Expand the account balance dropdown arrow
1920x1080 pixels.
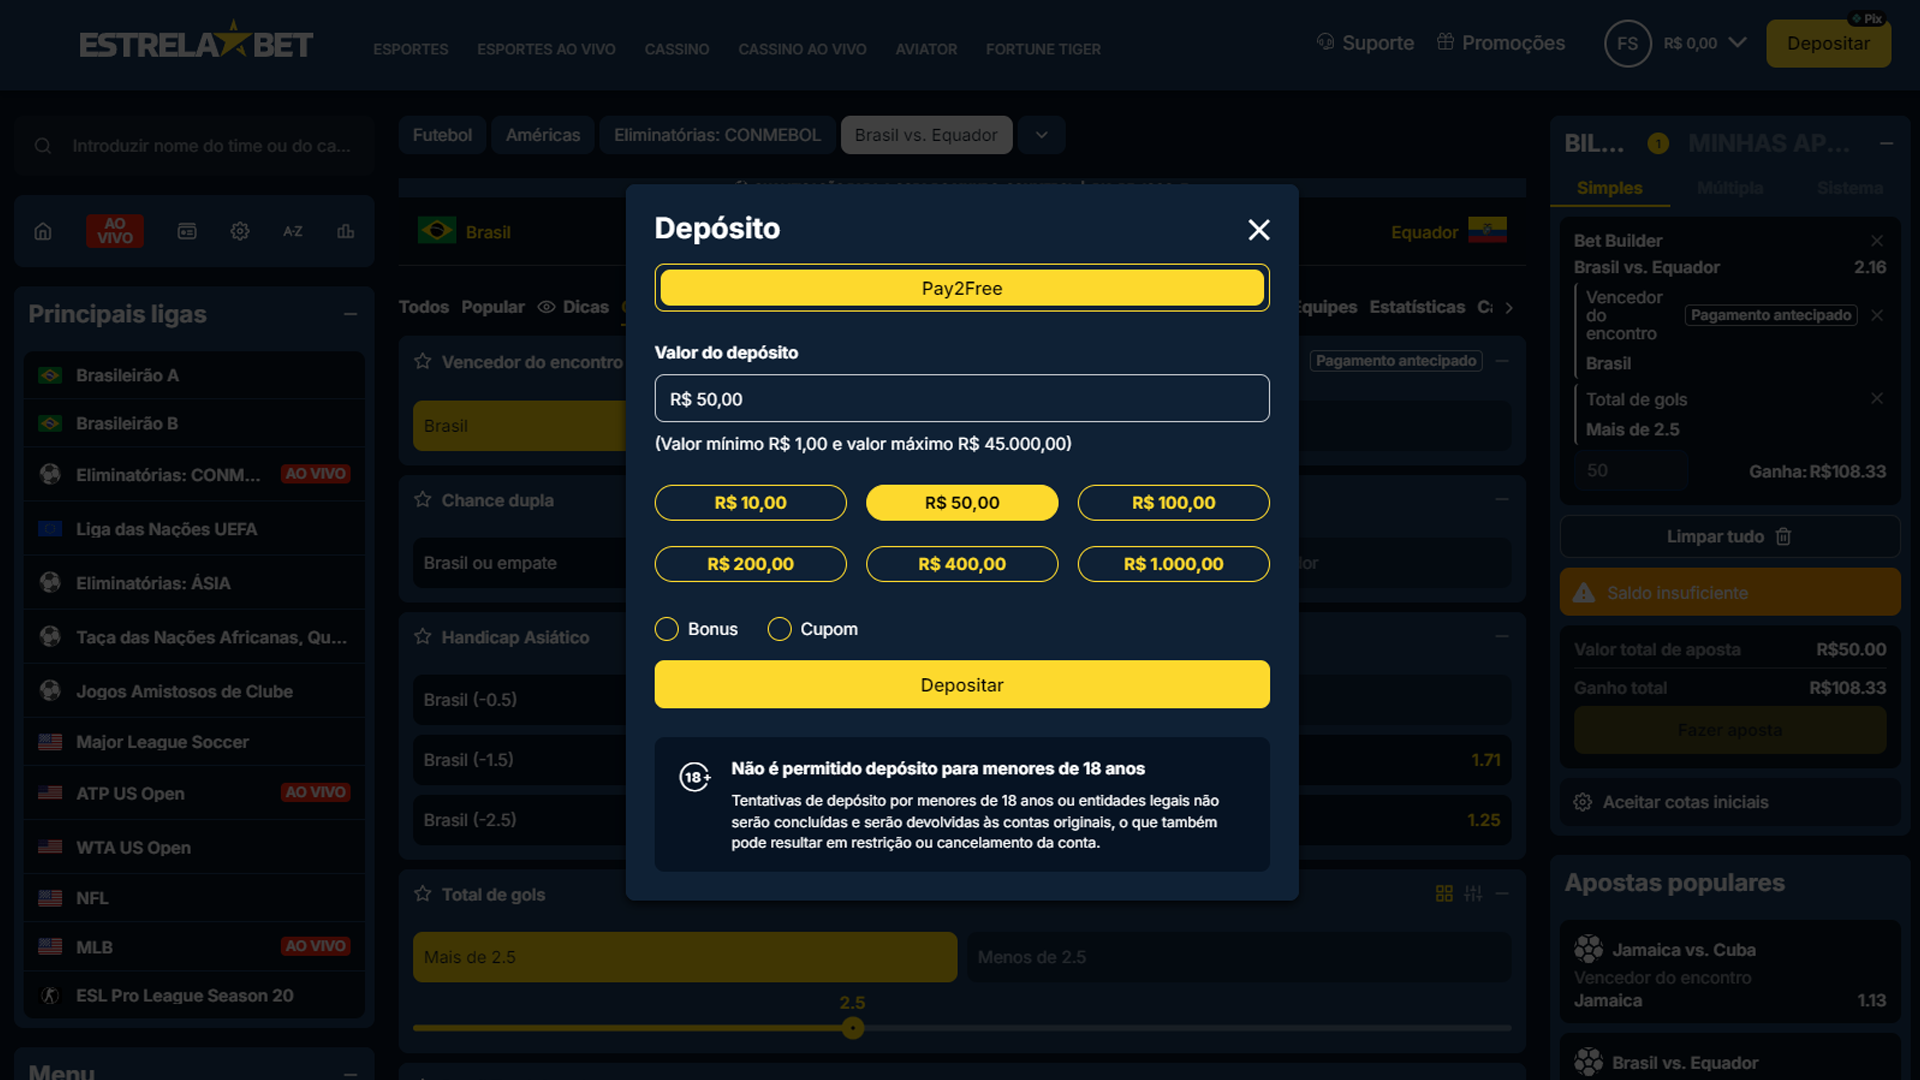tap(1738, 43)
